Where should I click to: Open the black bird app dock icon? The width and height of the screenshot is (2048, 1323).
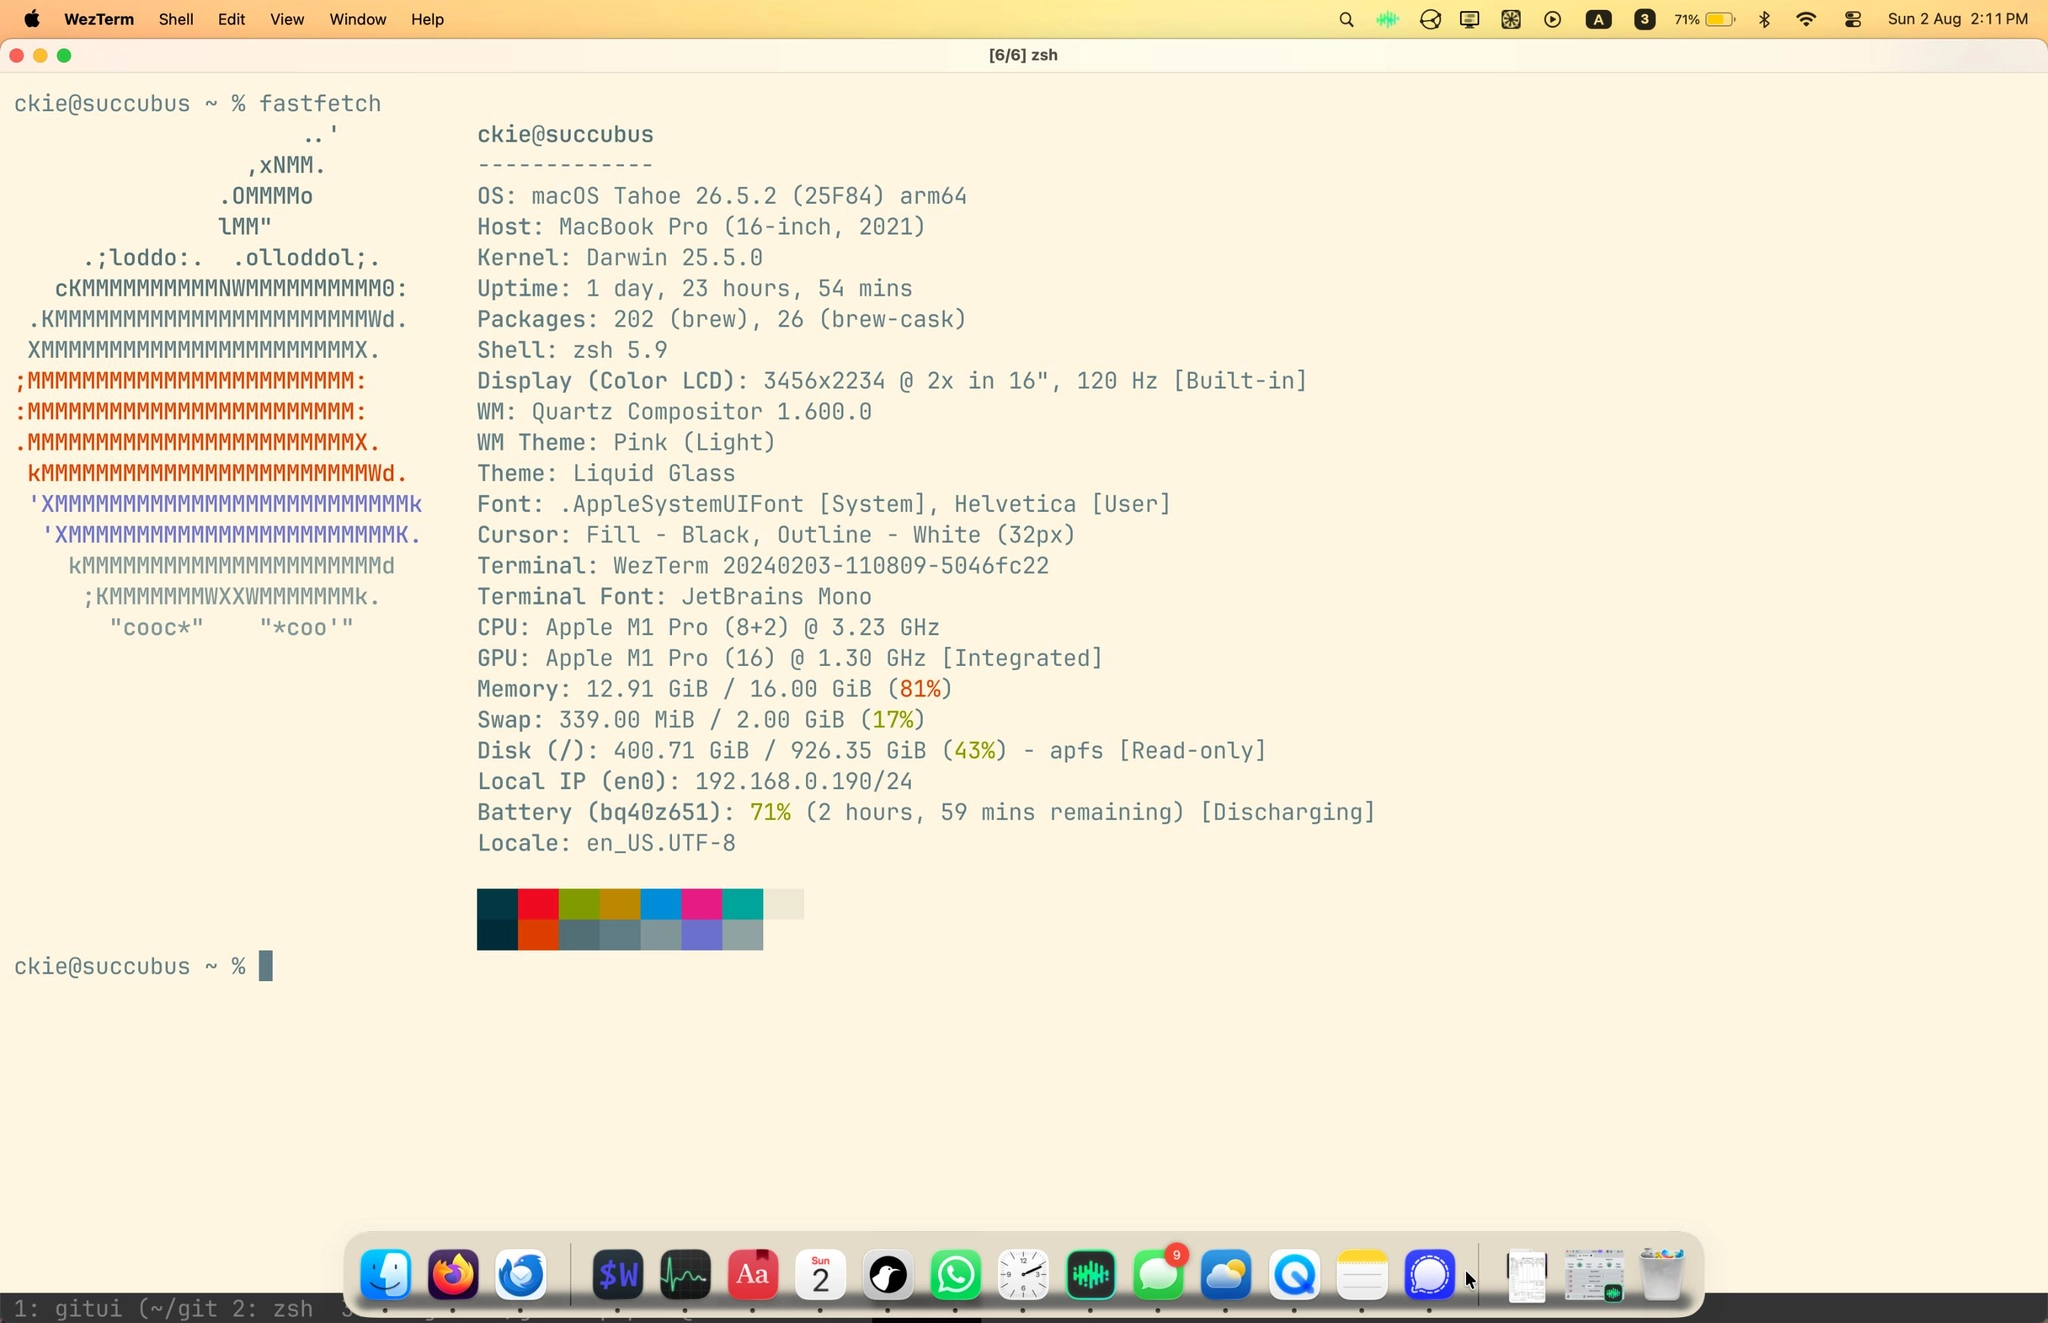888,1275
